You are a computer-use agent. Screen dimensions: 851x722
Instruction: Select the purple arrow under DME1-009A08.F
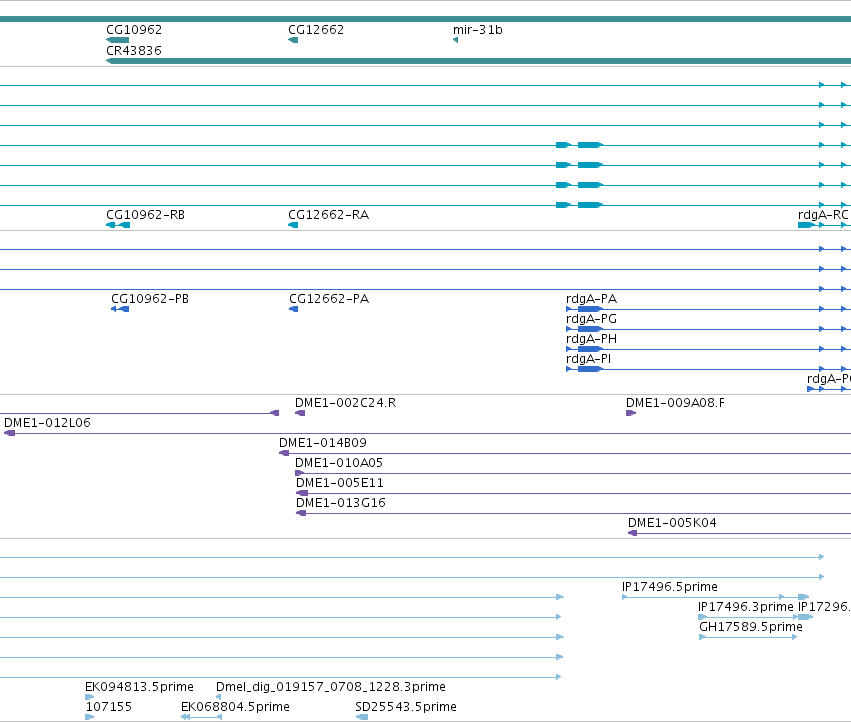[631, 414]
